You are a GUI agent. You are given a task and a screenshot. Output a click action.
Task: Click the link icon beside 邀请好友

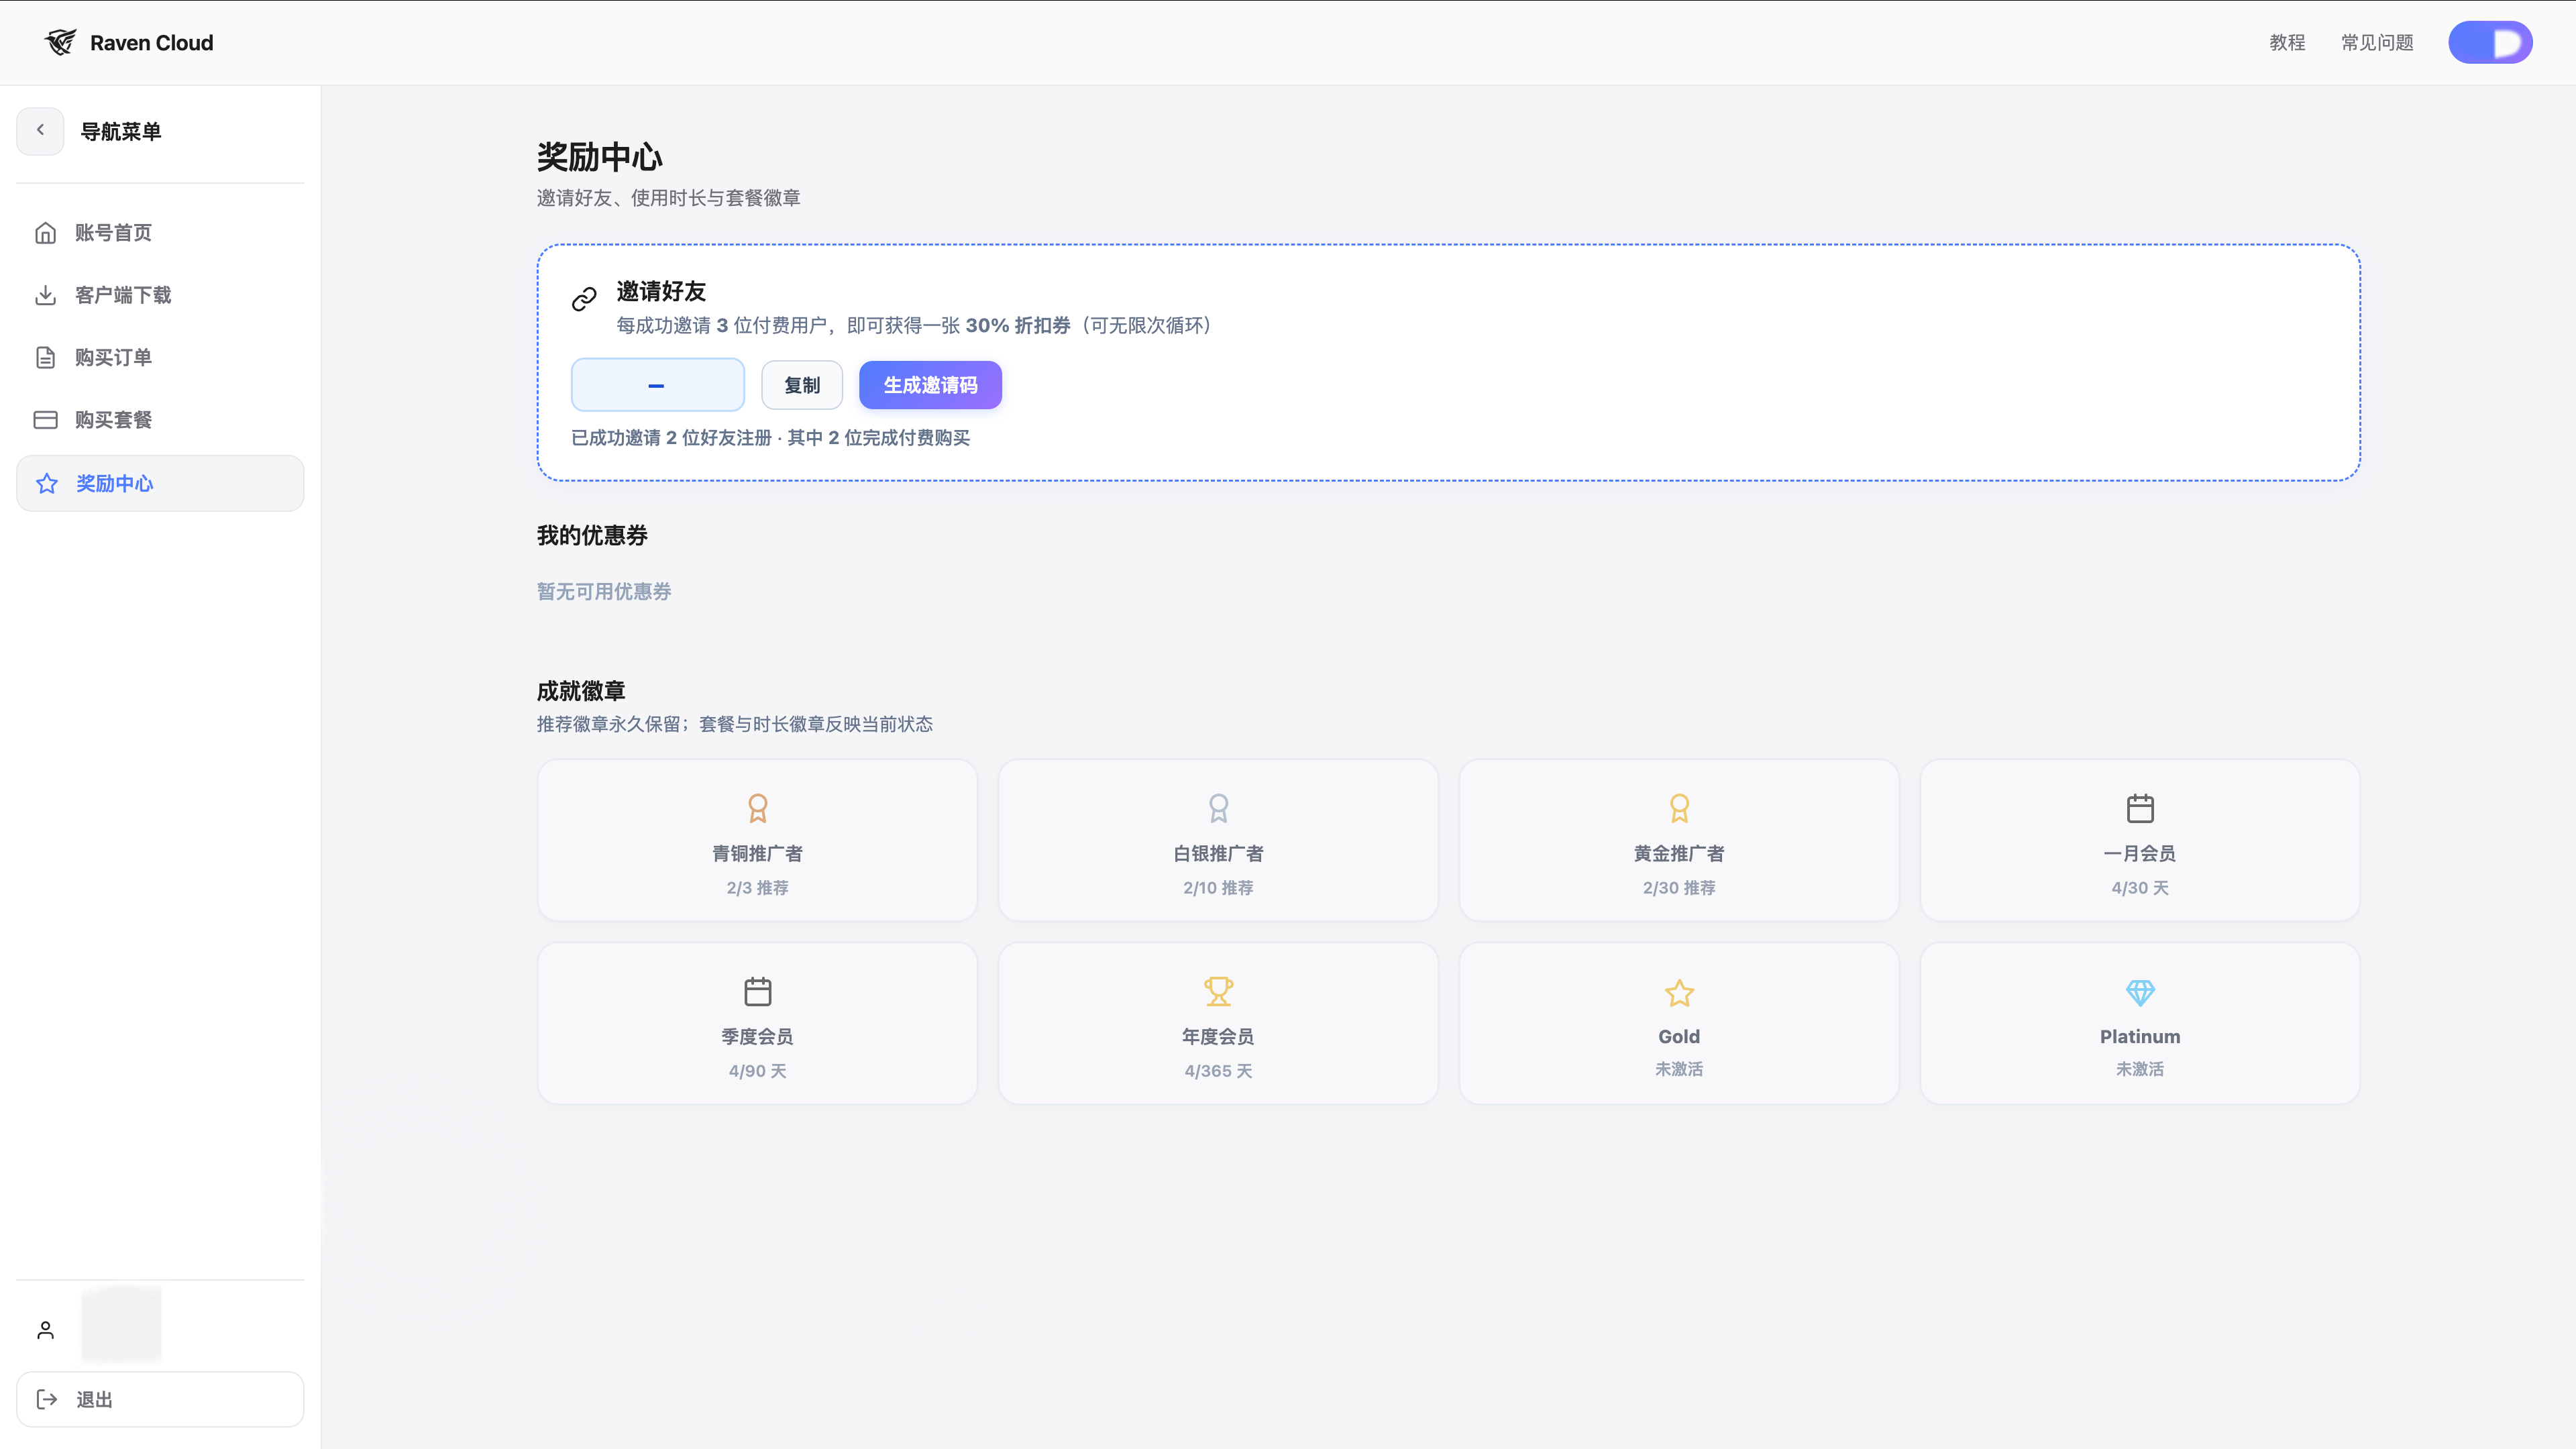click(584, 298)
